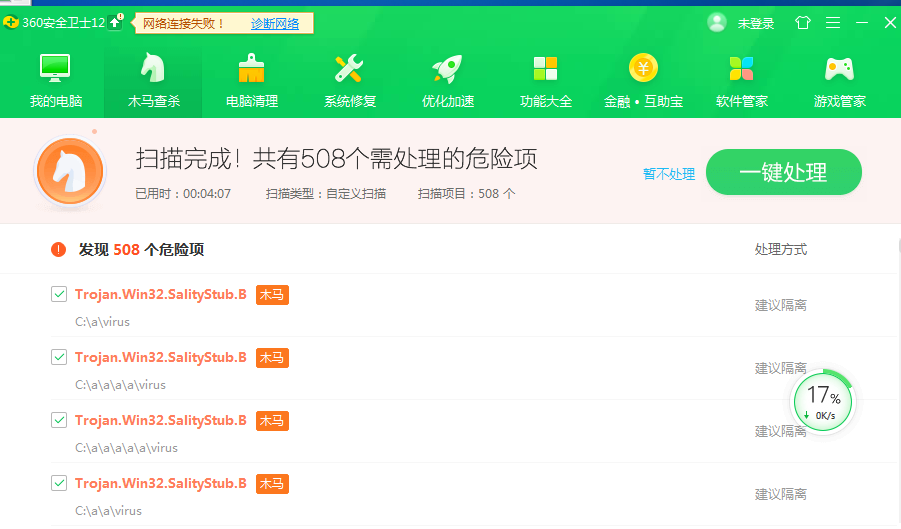Viewport: 901px width, 529px height.
Task: Open 功能大全 grid icon
Action: tap(545, 68)
